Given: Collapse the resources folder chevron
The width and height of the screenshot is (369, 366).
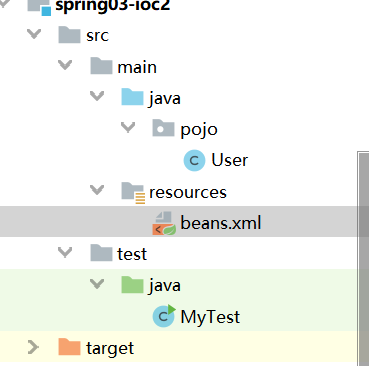Looking at the screenshot, I should click(x=97, y=190).
